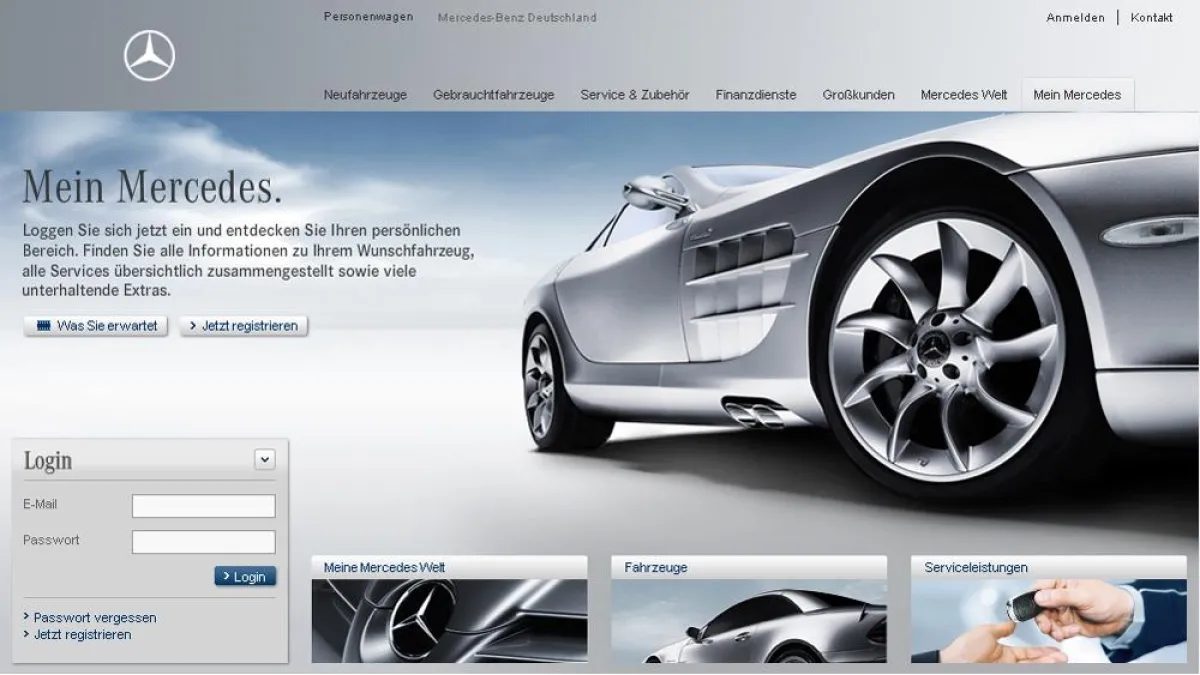This screenshot has height=675, width=1200.
Task: Click the Jetzt registrieren button
Action: point(243,325)
